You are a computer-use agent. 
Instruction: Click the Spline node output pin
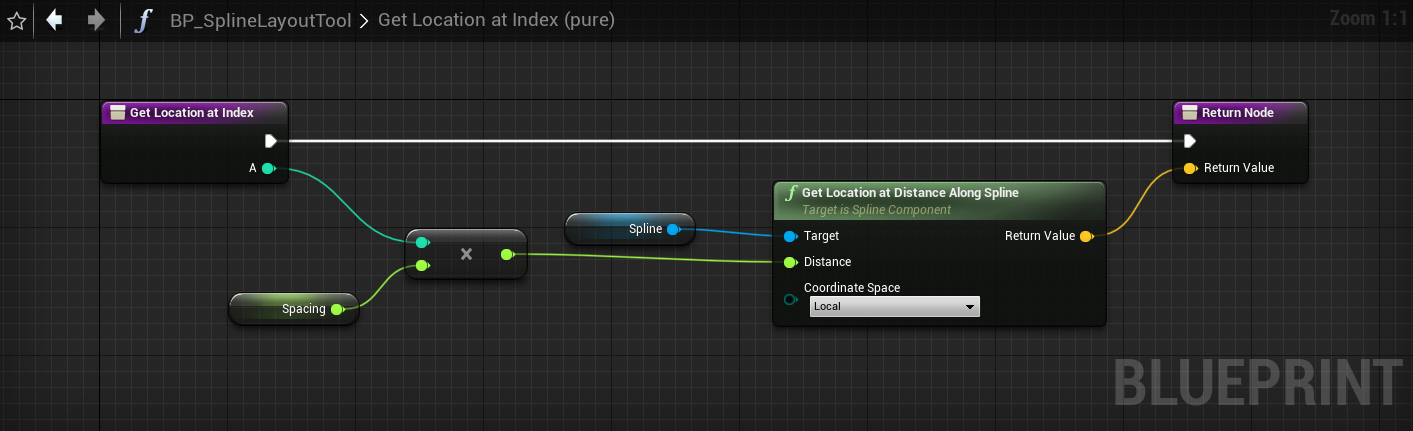pyautogui.click(x=673, y=229)
